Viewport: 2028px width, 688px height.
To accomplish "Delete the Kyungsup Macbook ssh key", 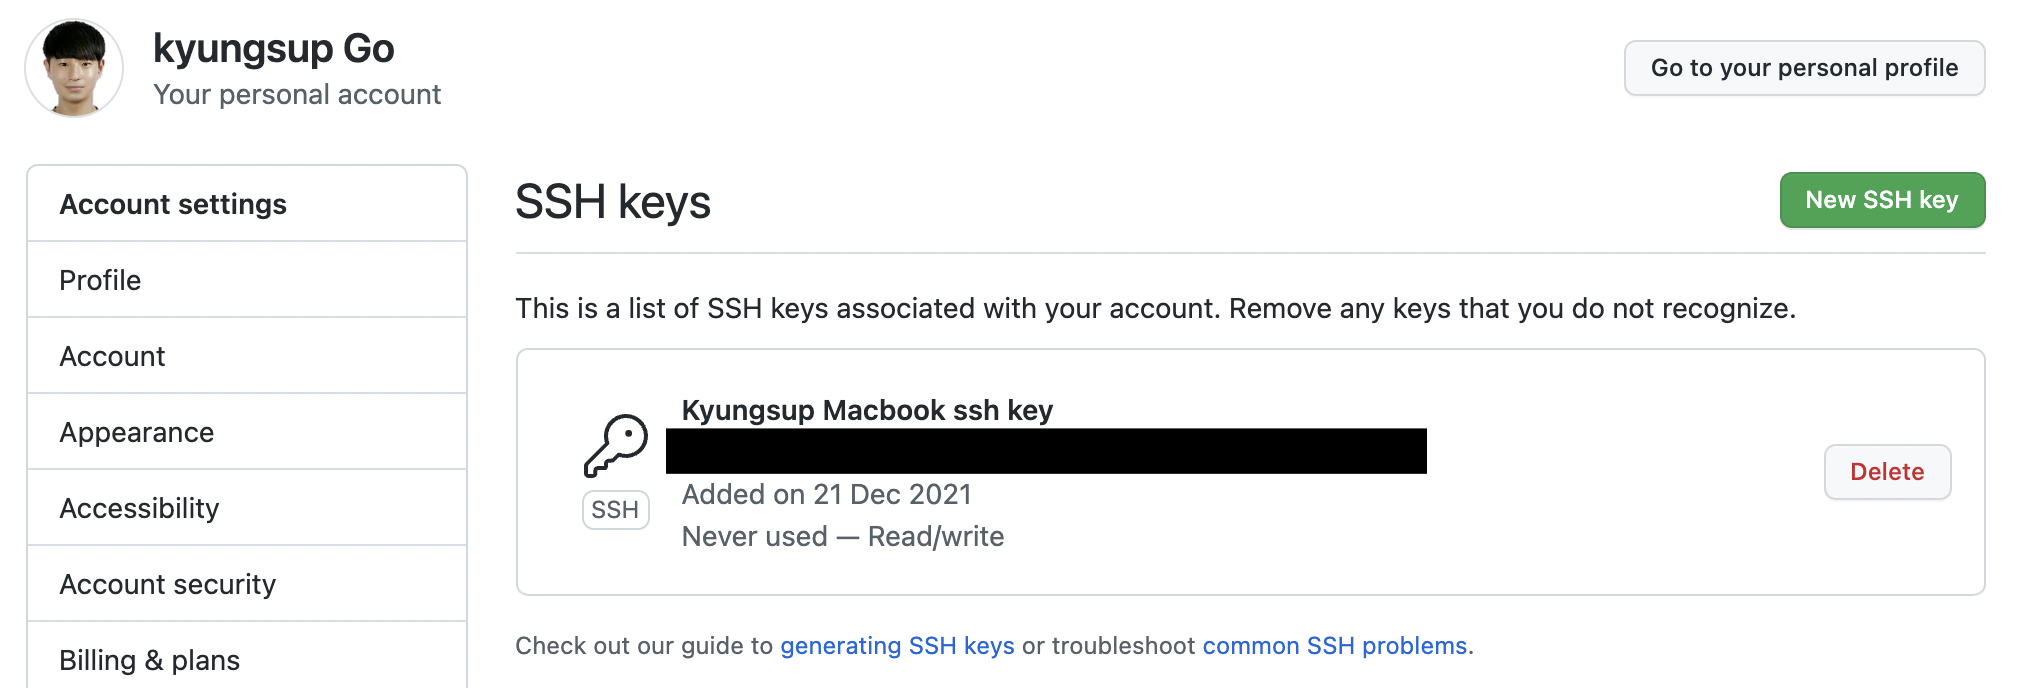I will coord(1886,472).
